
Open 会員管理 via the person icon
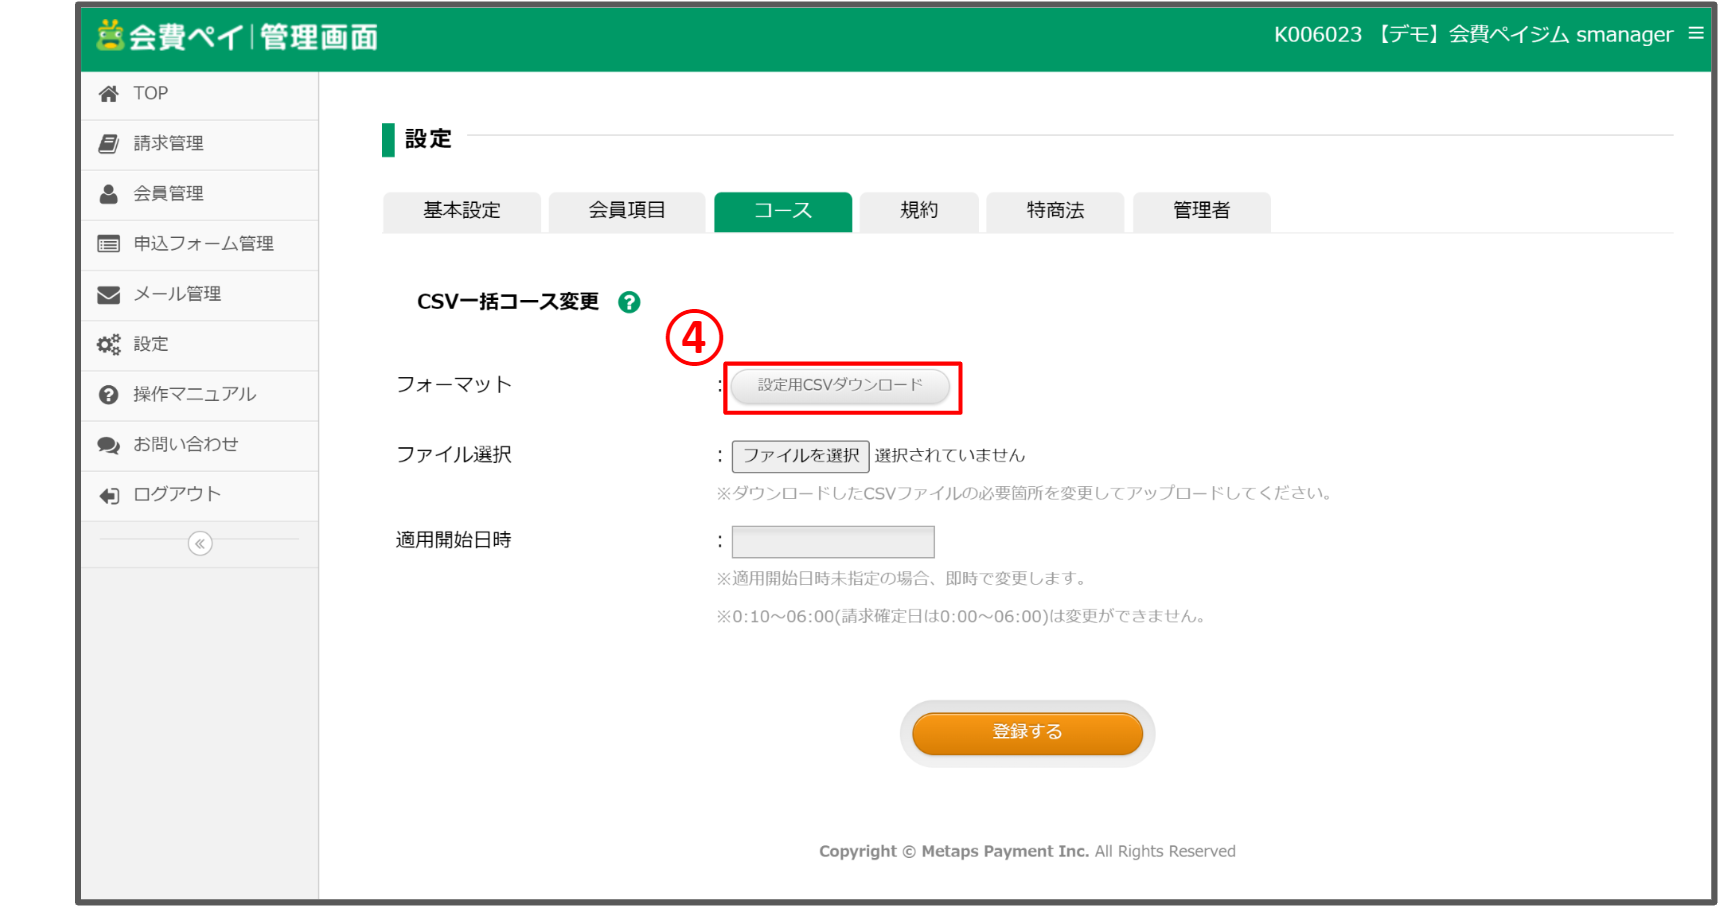[110, 193]
